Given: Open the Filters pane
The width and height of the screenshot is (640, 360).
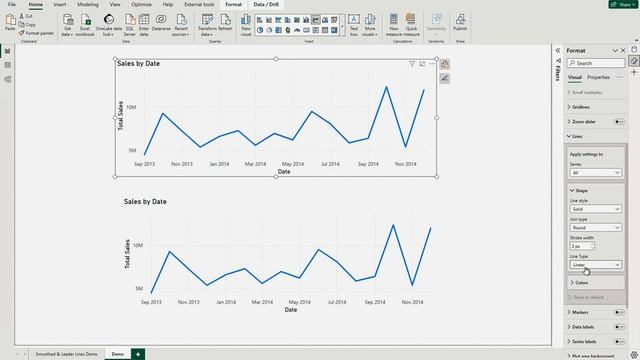Looking at the screenshot, I should click(558, 70).
